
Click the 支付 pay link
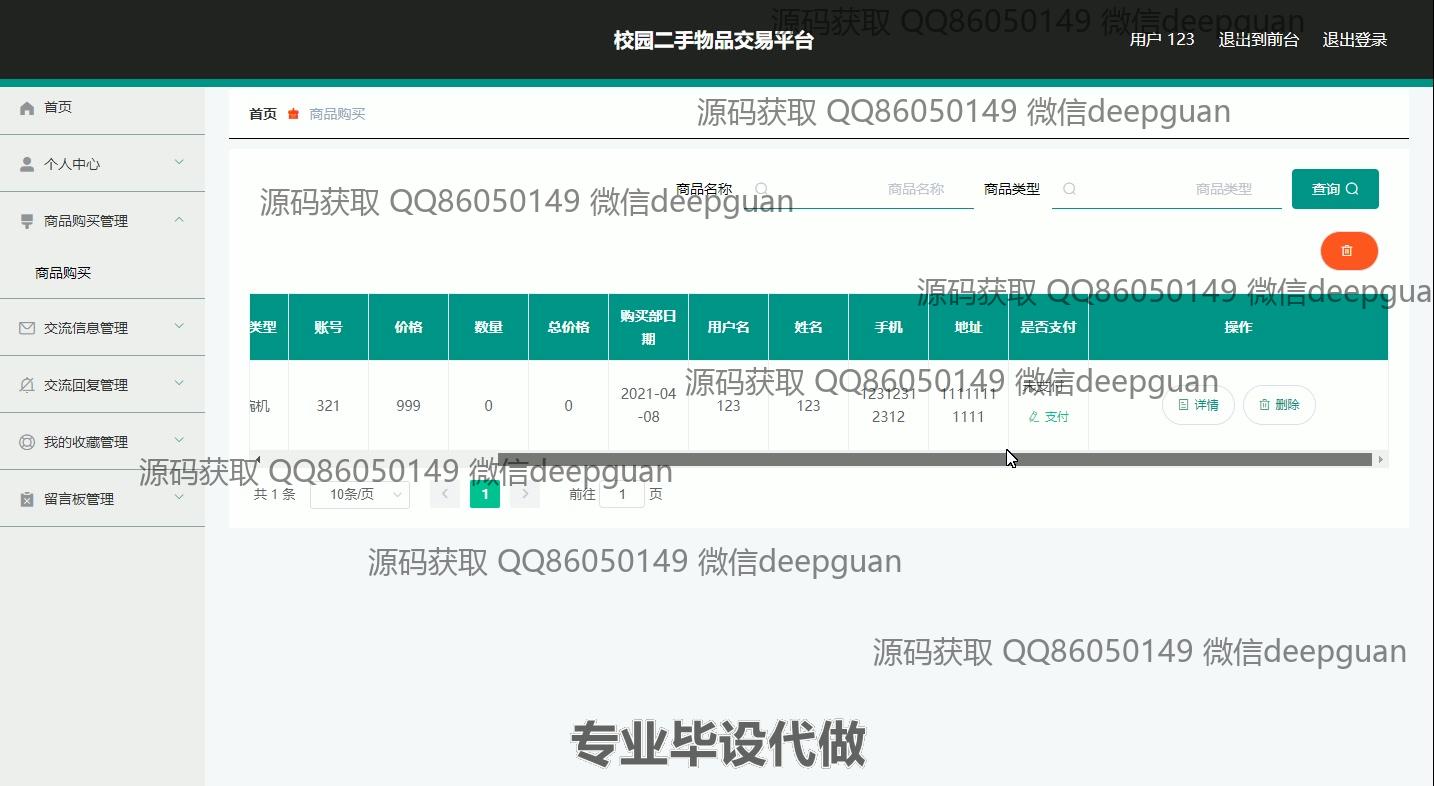[x=1048, y=417]
